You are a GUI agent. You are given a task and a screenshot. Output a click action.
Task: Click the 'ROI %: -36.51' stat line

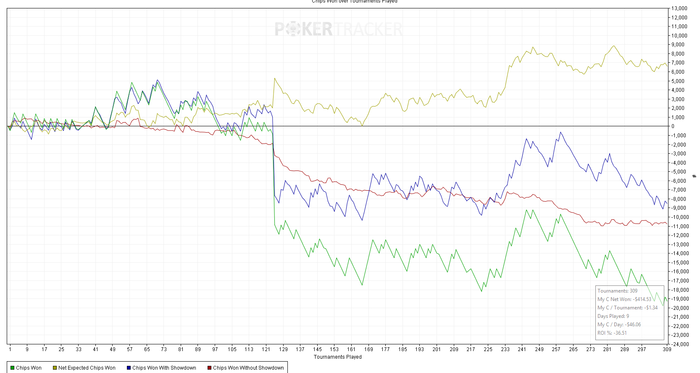(612, 333)
